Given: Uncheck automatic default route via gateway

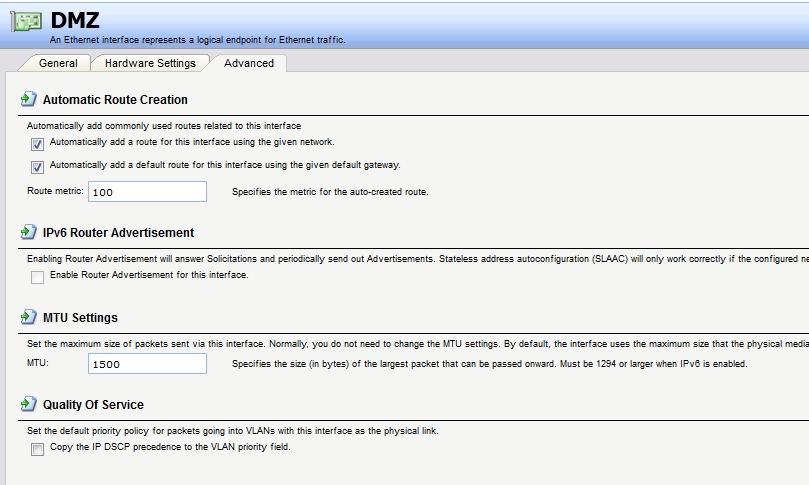Looking at the screenshot, I should (x=38, y=166).
